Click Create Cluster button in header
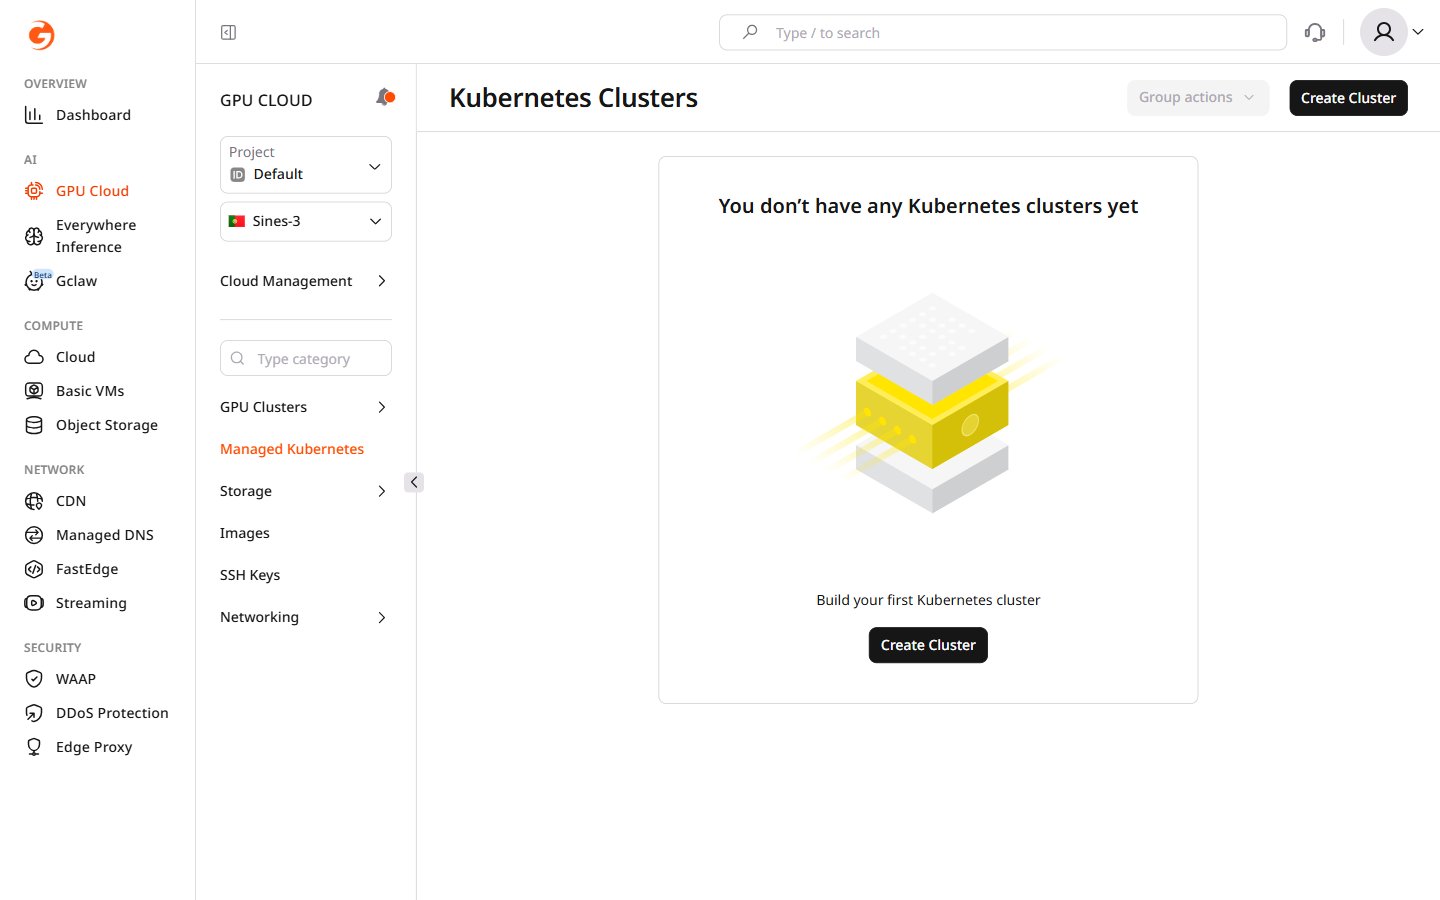Viewport: 1440px width, 900px height. [1348, 98]
